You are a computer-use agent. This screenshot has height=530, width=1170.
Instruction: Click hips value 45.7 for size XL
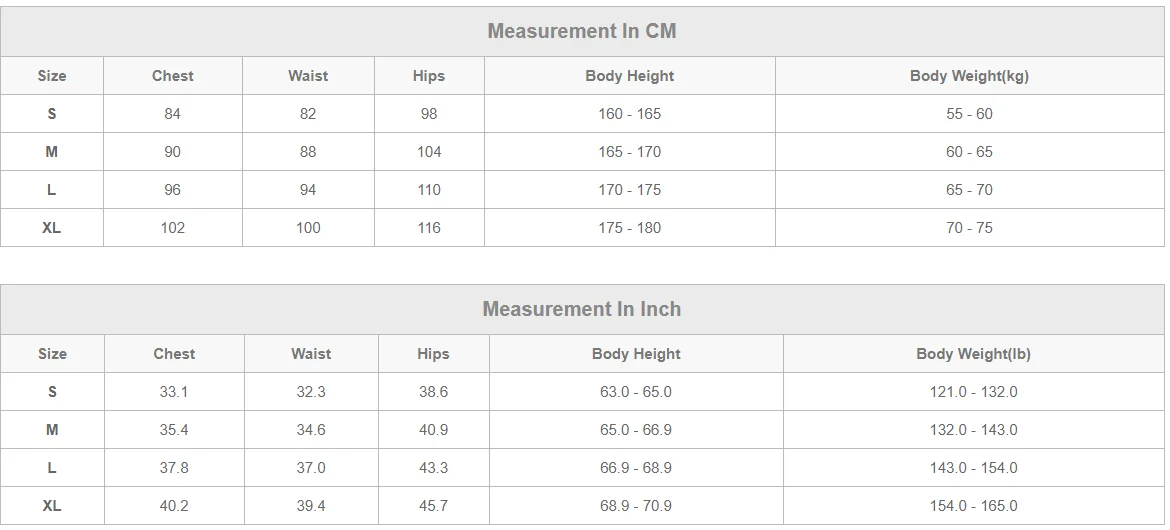click(433, 506)
